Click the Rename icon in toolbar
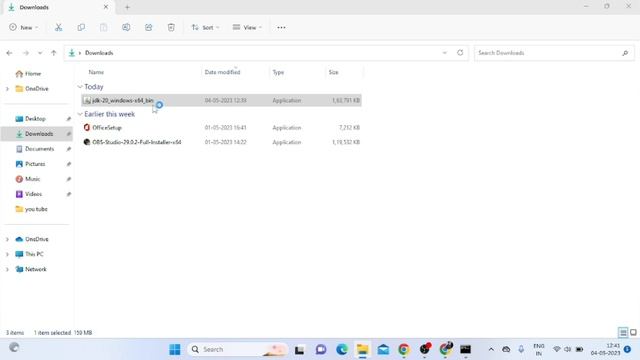Image resolution: width=640 pixels, height=360 pixels. tap(126, 27)
